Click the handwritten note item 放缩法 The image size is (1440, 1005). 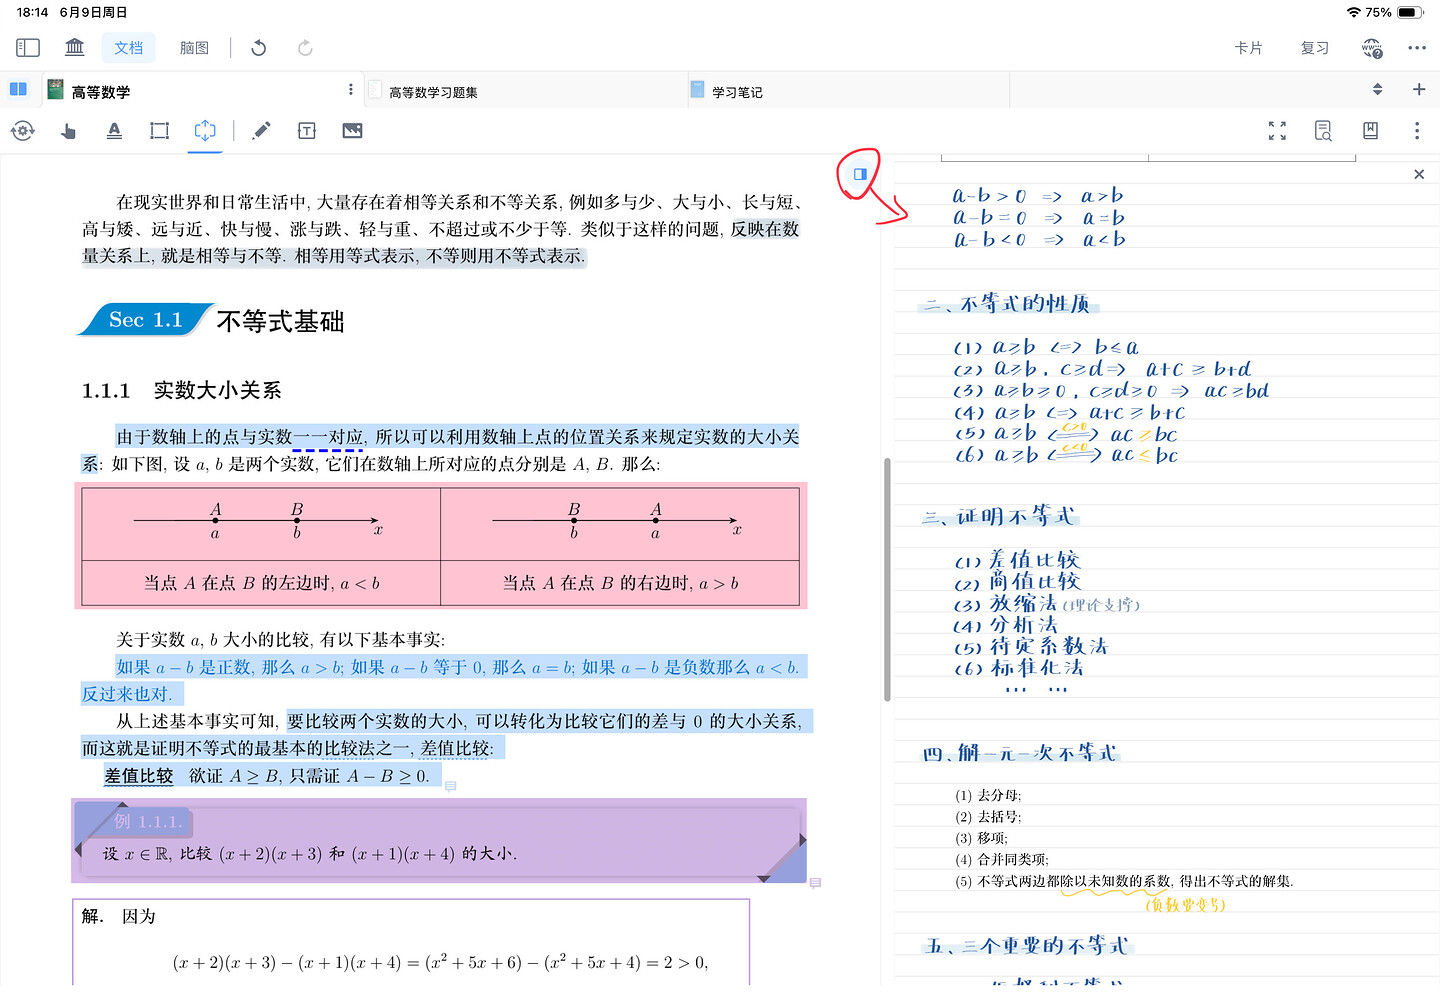pyautogui.click(x=1023, y=603)
